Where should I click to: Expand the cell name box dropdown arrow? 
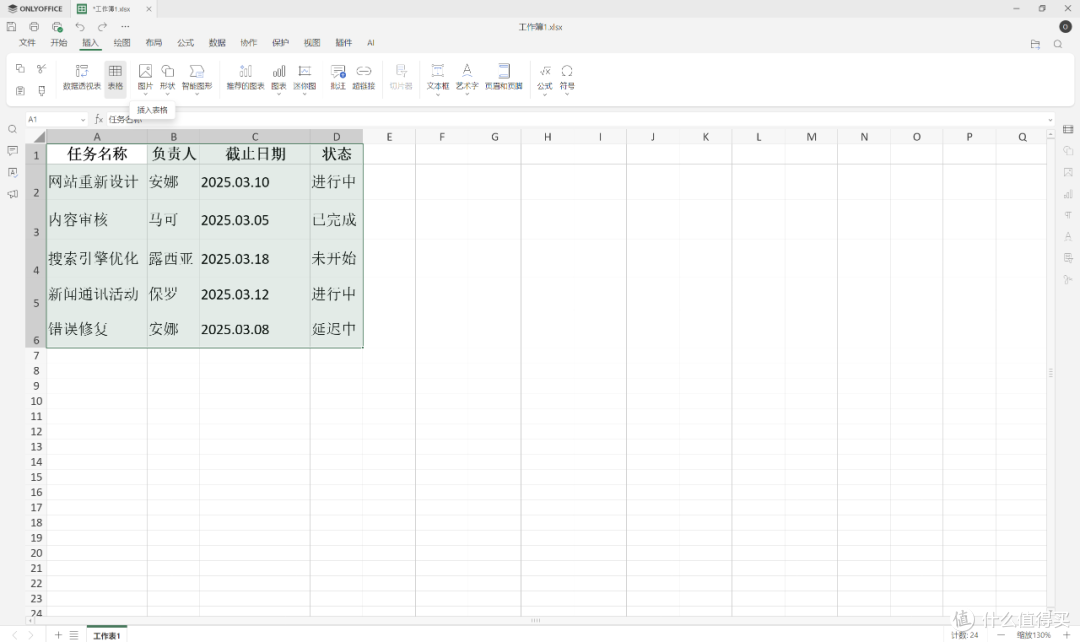coord(83,120)
